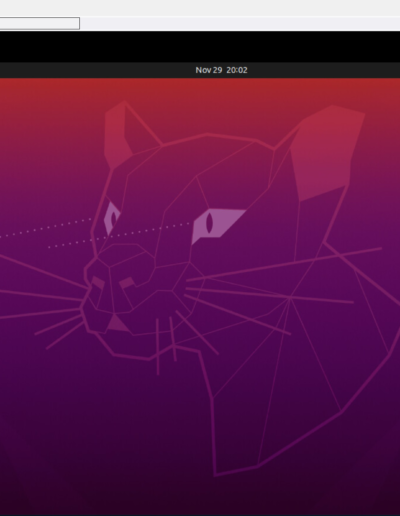Click the empty text field at top left

click(x=40, y=23)
